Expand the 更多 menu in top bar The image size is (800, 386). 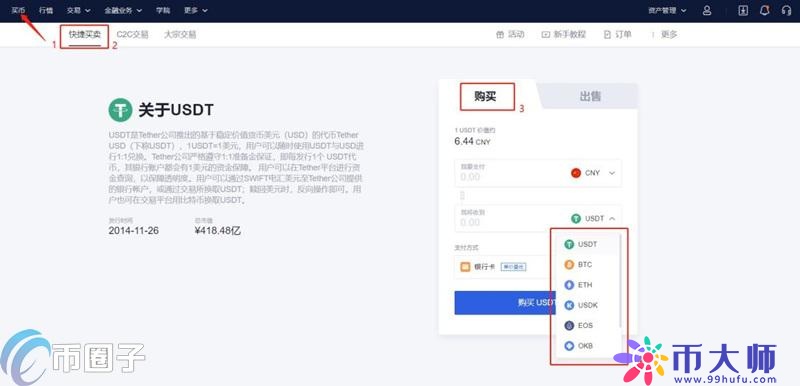click(196, 10)
